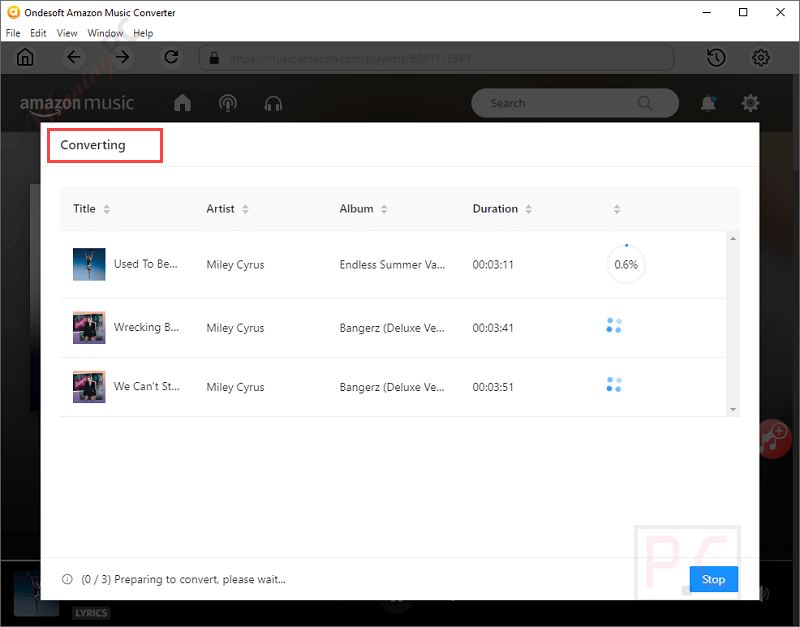The width and height of the screenshot is (800, 627).
Task: Sort by the status column arrows
Action: (x=617, y=209)
